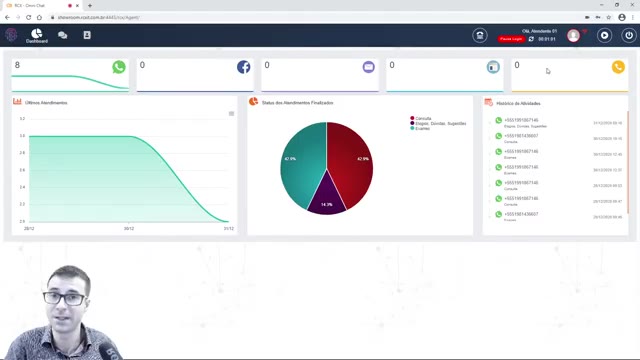
Task: Open the chat conversations icon
Action: pos(62,35)
